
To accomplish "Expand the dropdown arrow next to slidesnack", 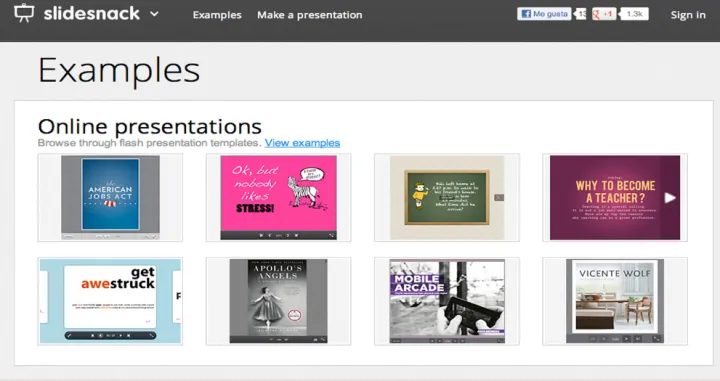I will (154, 14).
